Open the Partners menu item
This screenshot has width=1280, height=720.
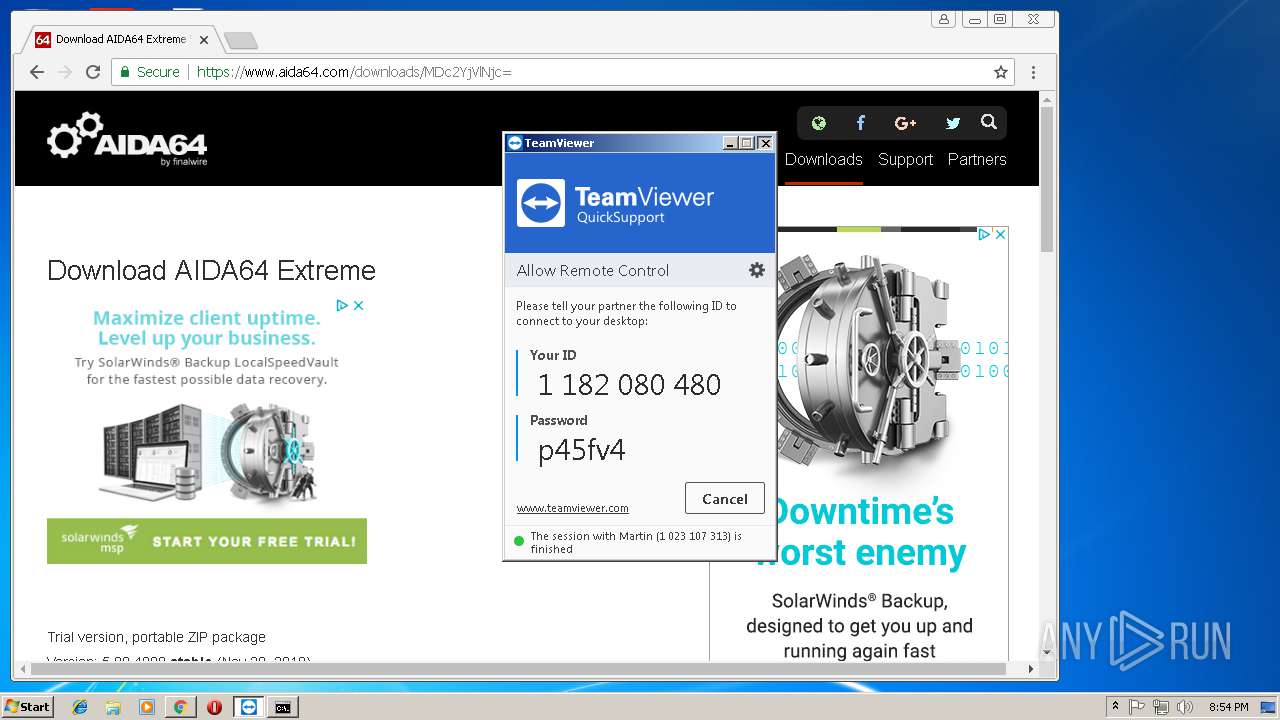977,159
